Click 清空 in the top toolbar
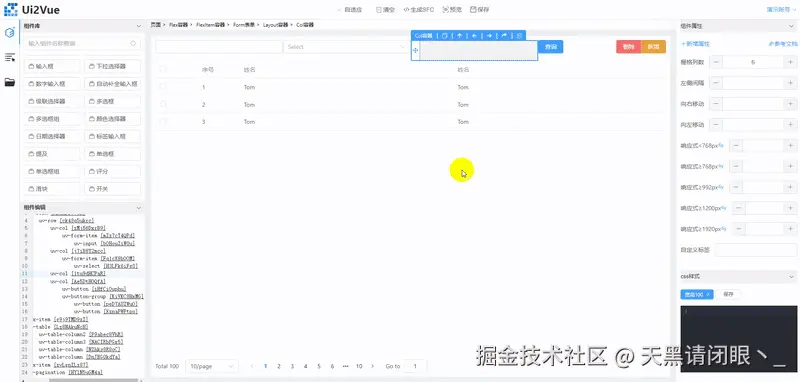Screen dimensions: 800x382 [385, 9]
